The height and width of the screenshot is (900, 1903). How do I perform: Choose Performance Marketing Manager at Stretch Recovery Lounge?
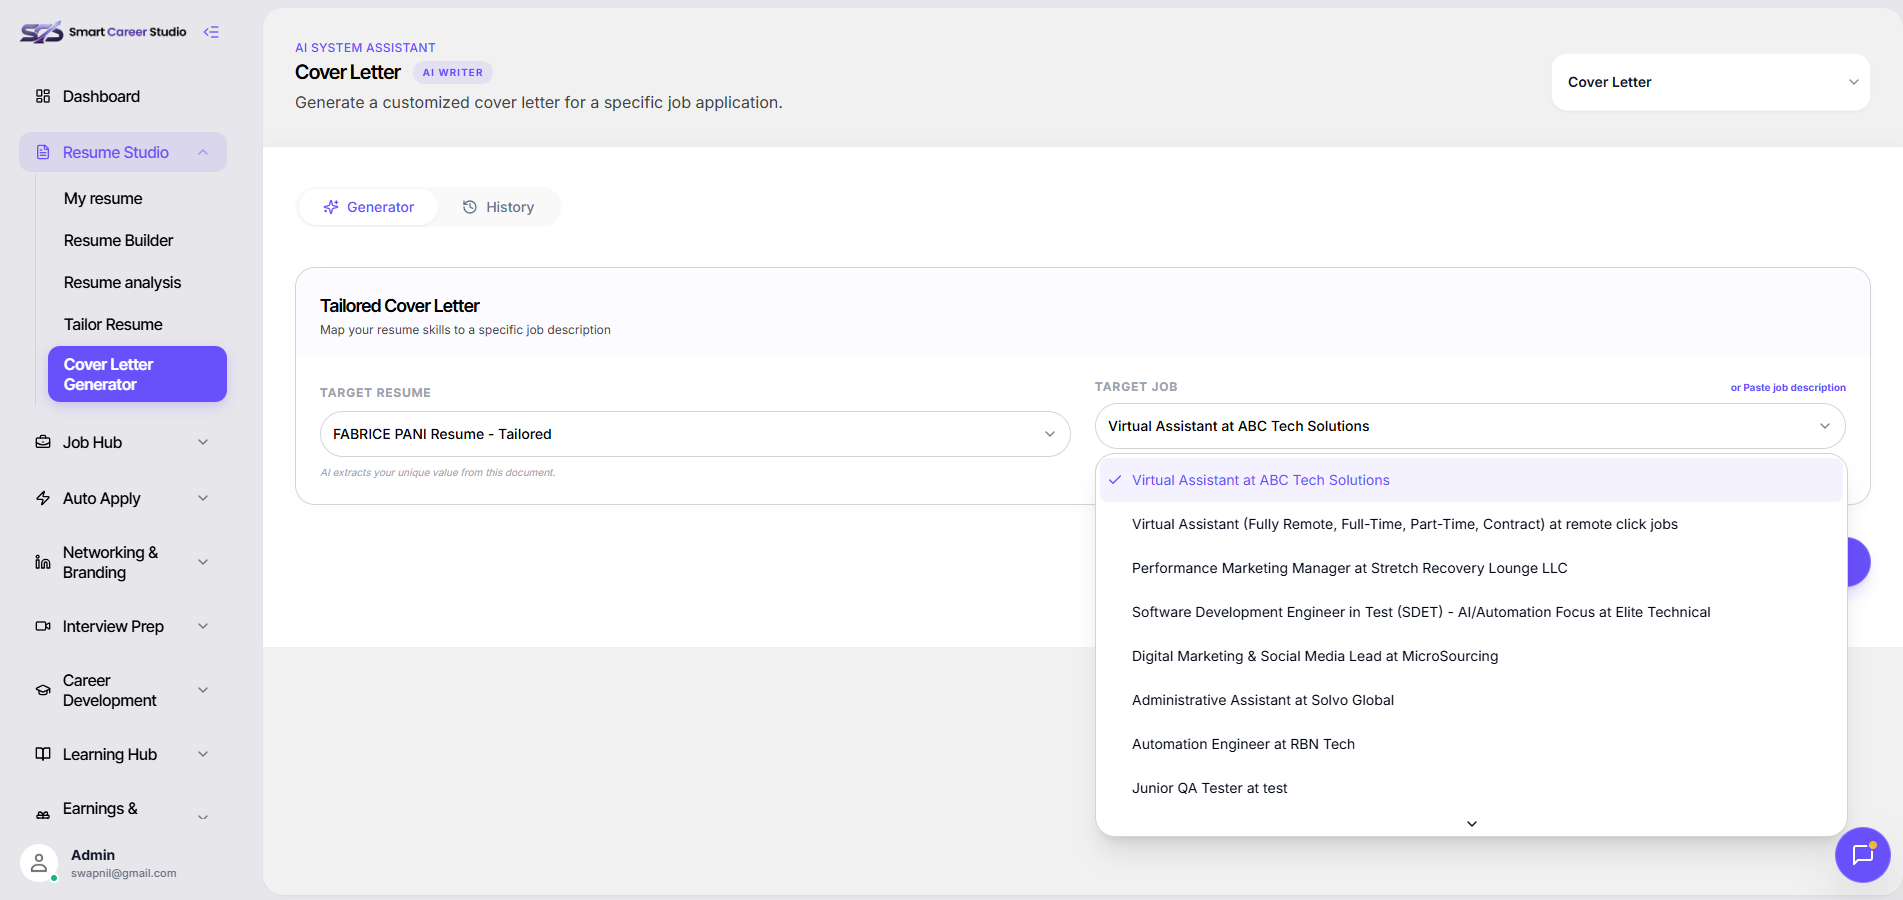1471,568
